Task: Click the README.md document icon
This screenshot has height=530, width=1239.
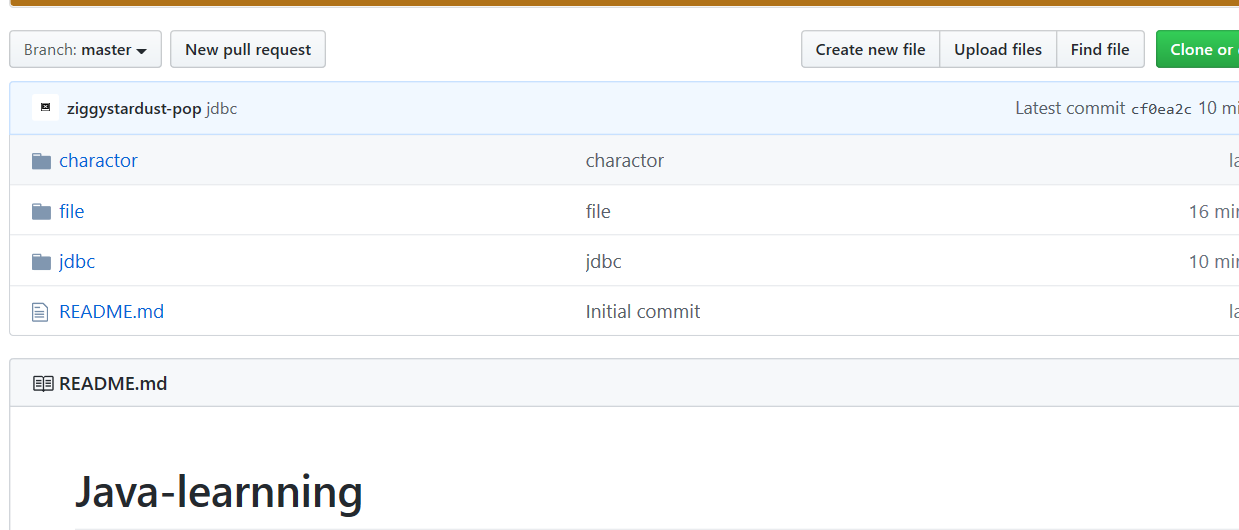Action: [x=40, y=312]
